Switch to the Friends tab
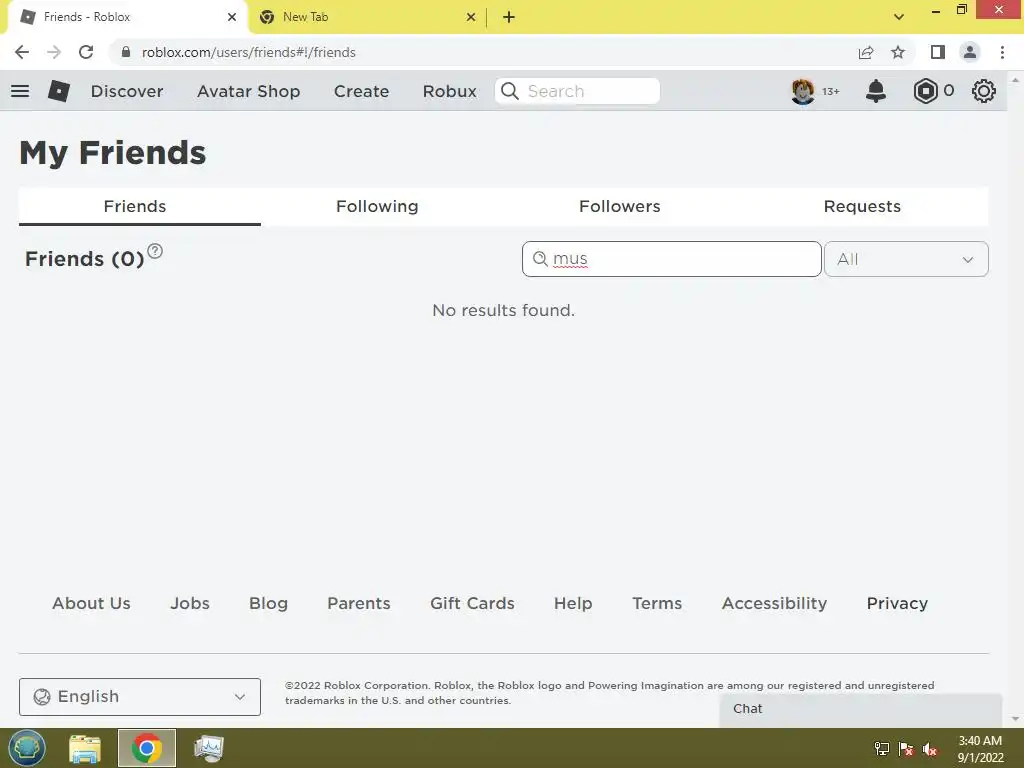 click(135, 206)
